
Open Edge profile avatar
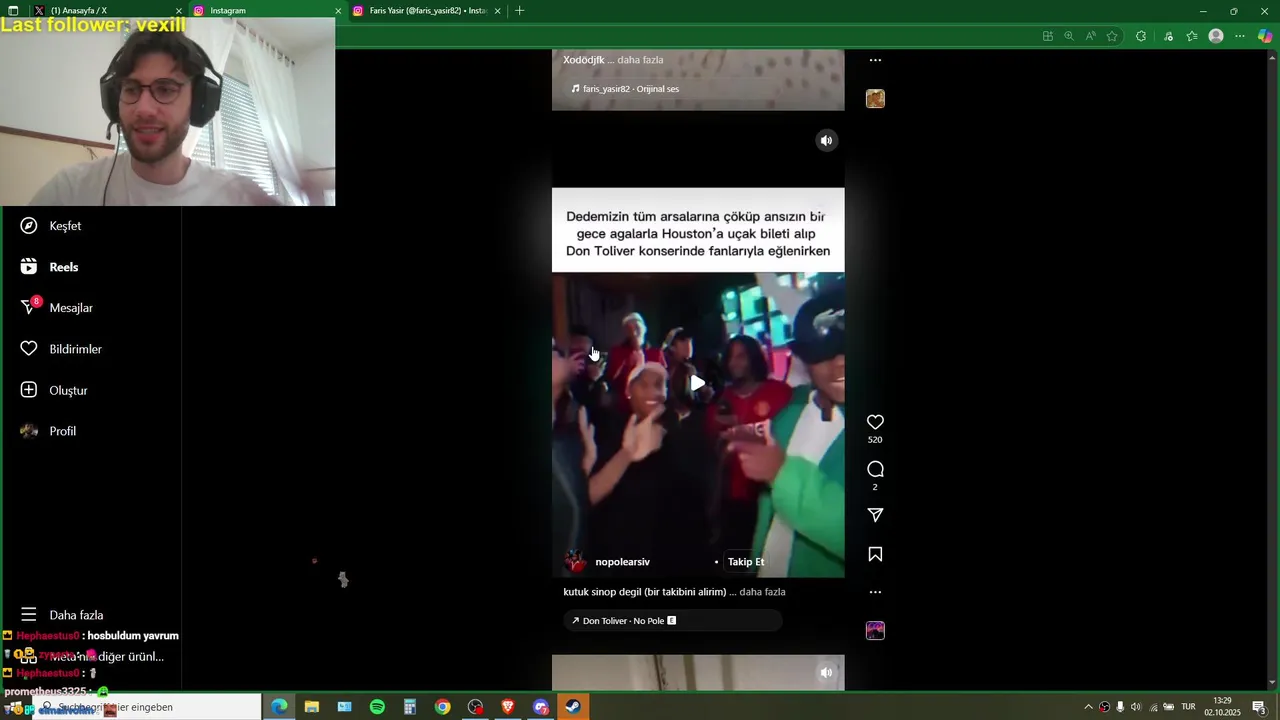coord(1216,36)
